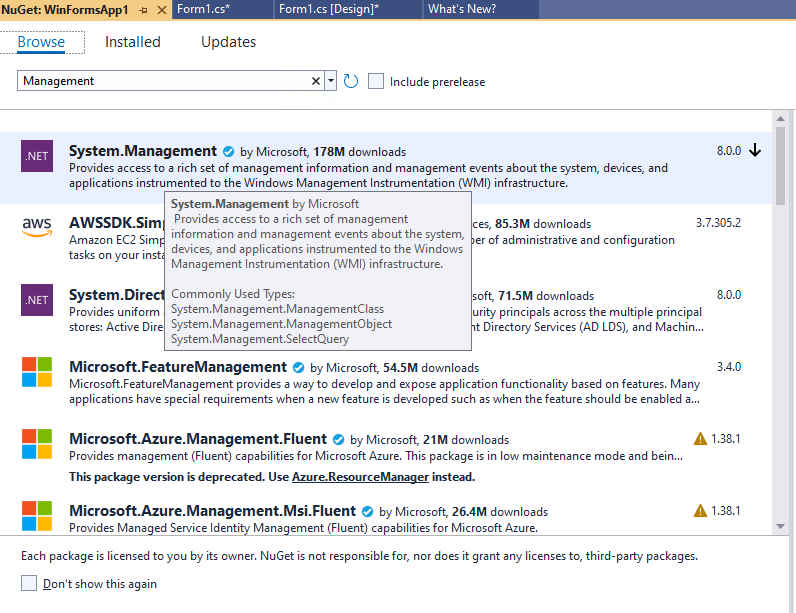The height and width of the screenshot is (613, 796).
Task: Open the search box dropdown arrow
Action: pos(330,81)
